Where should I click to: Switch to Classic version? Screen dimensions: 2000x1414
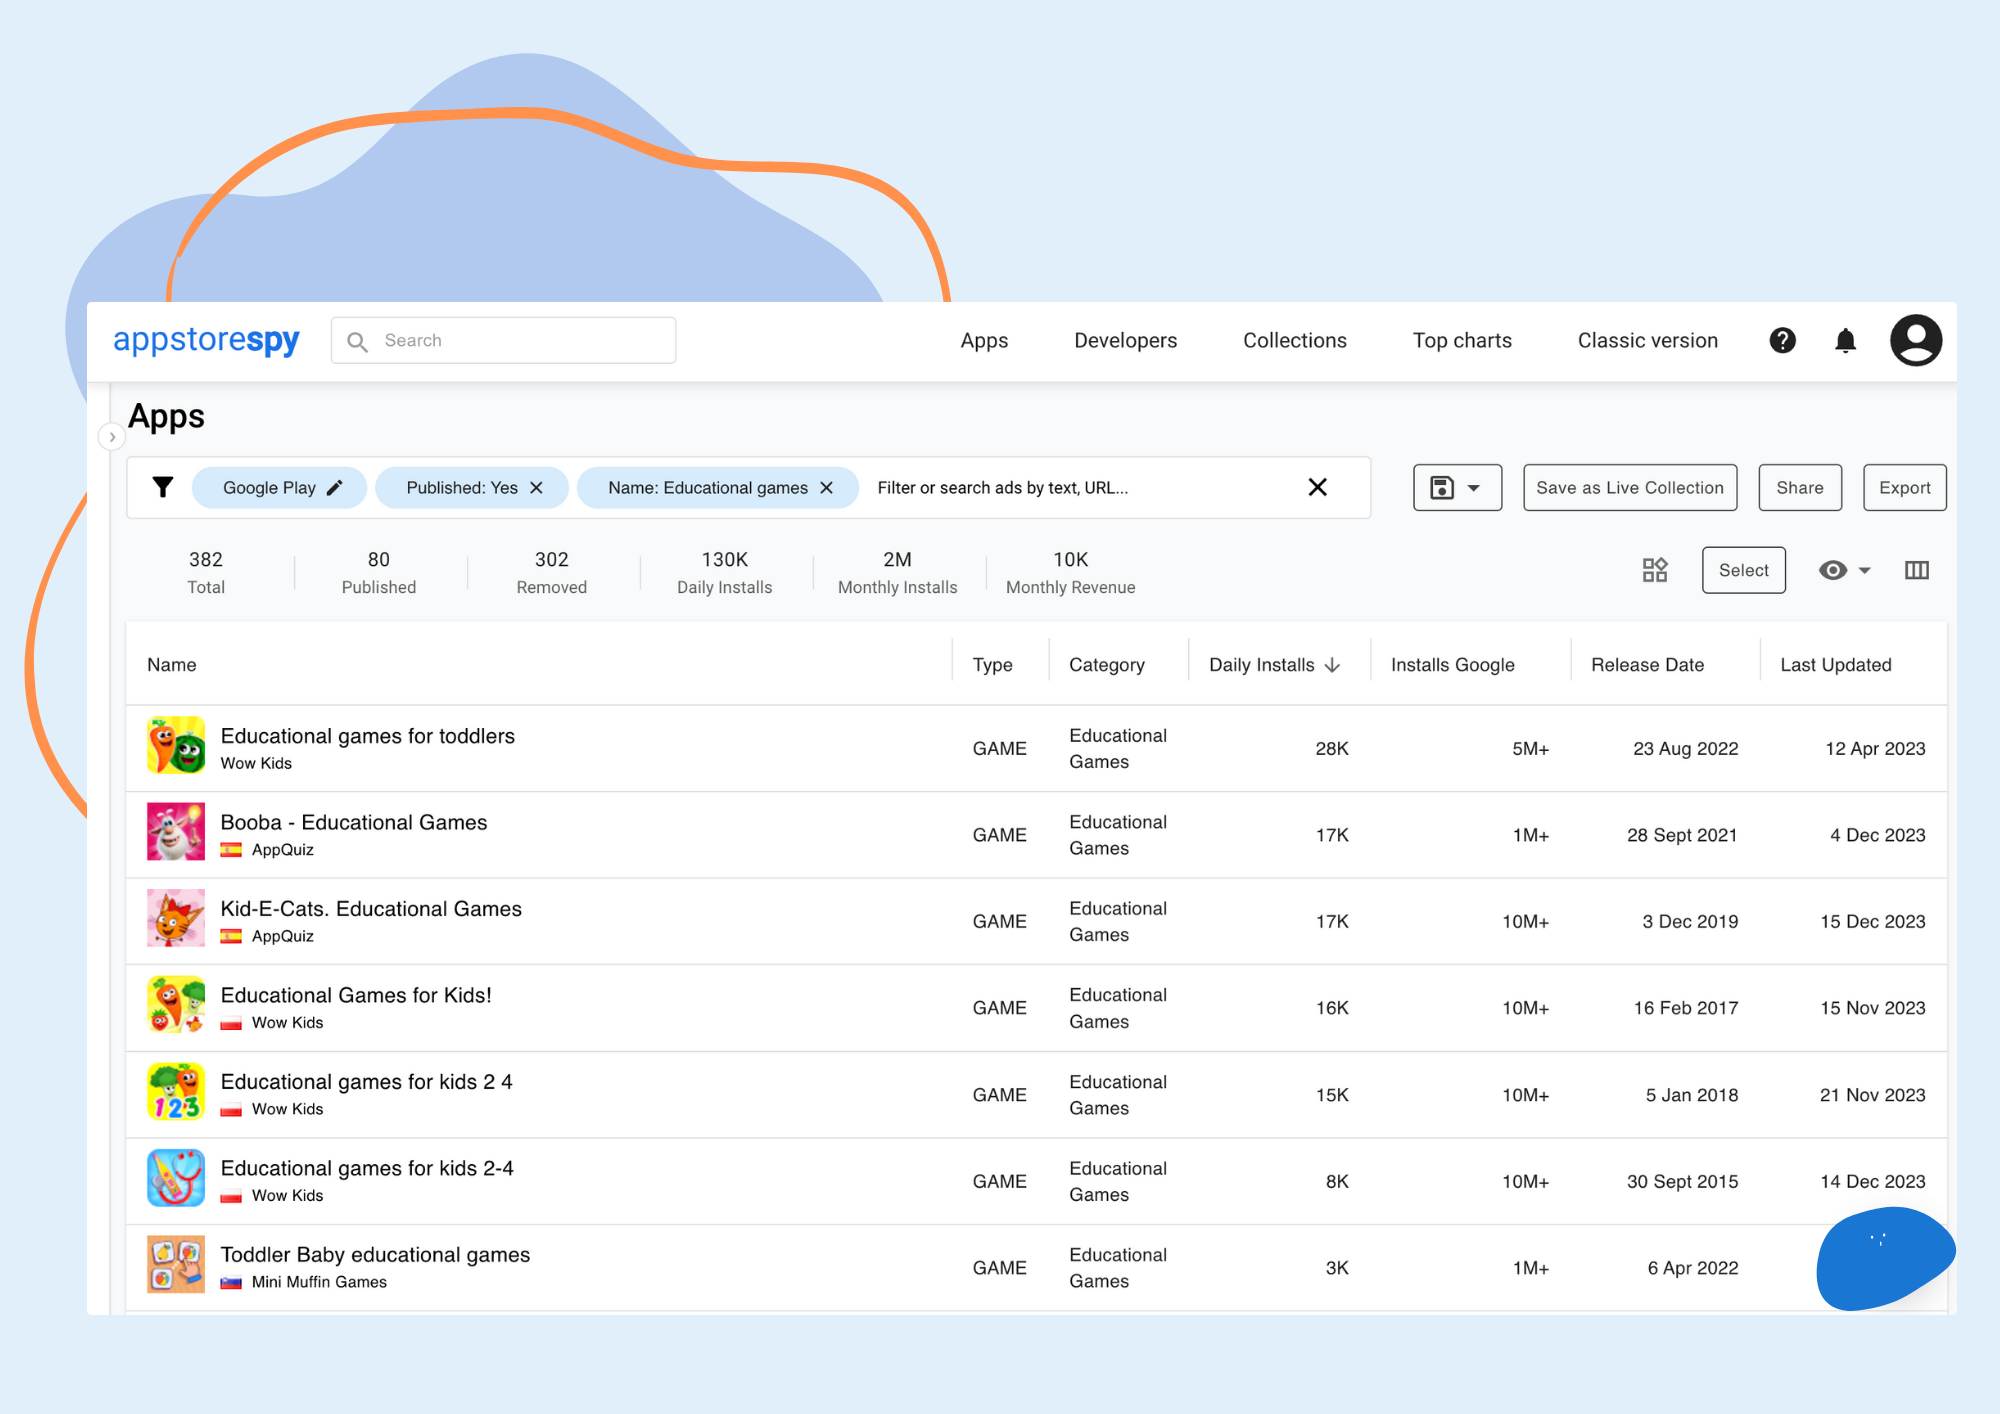point(1647,340)
